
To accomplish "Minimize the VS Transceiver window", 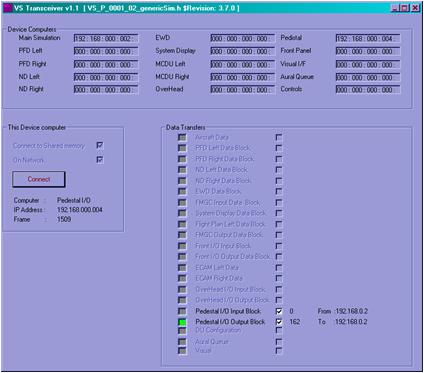I will point(395,8).
